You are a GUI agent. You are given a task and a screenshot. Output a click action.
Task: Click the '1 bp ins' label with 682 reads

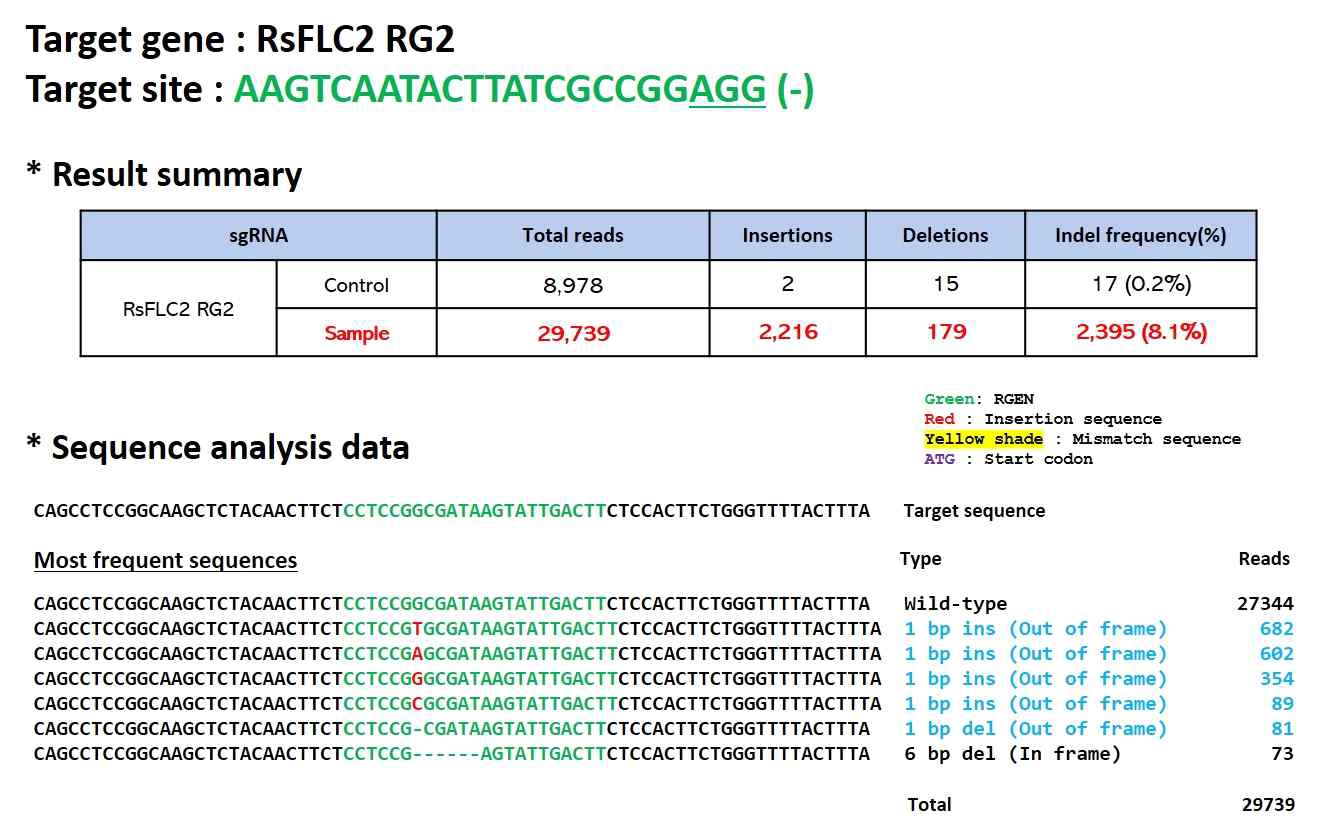coord(1035,629)
